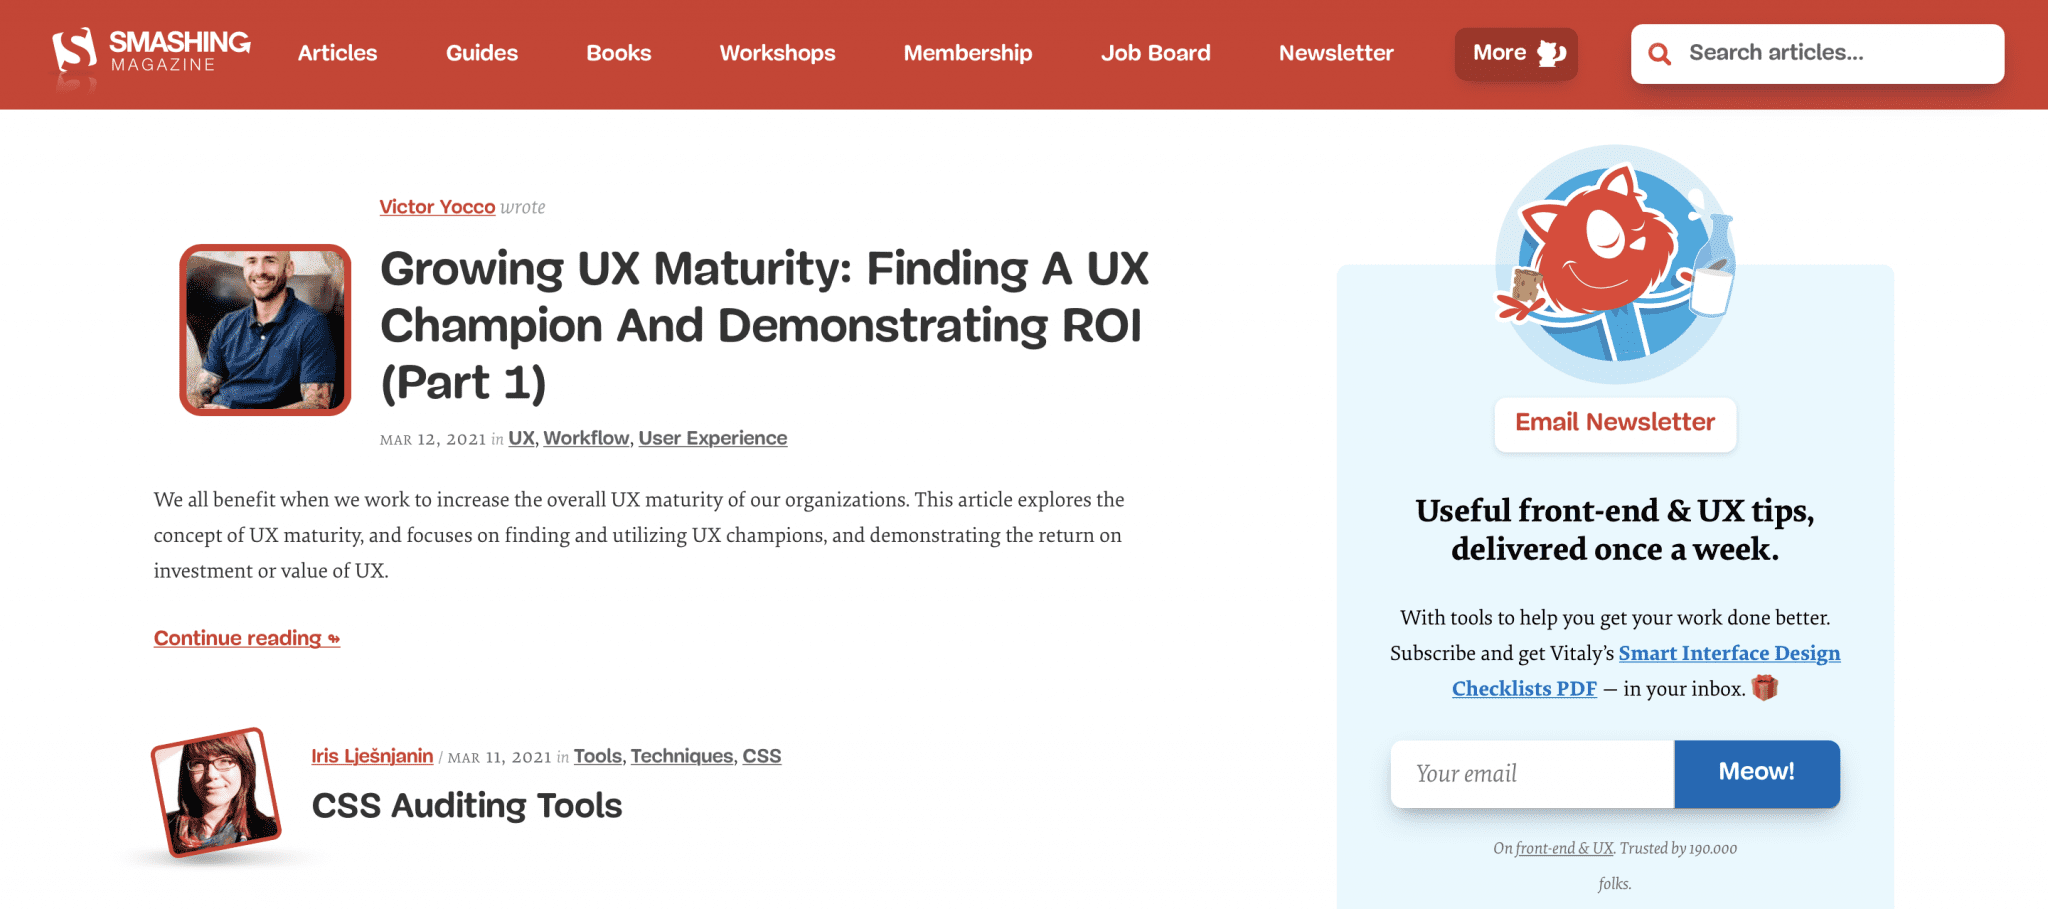
Task: Go to the Guides section
Action: pyautogui.click(x=481, y=53)
